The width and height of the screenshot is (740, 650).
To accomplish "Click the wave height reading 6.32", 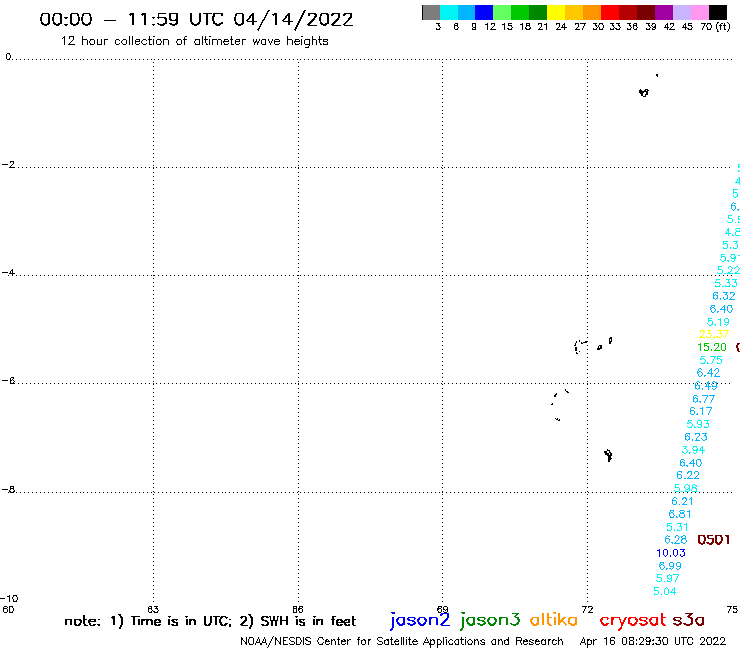I will (x=724, y=296).
